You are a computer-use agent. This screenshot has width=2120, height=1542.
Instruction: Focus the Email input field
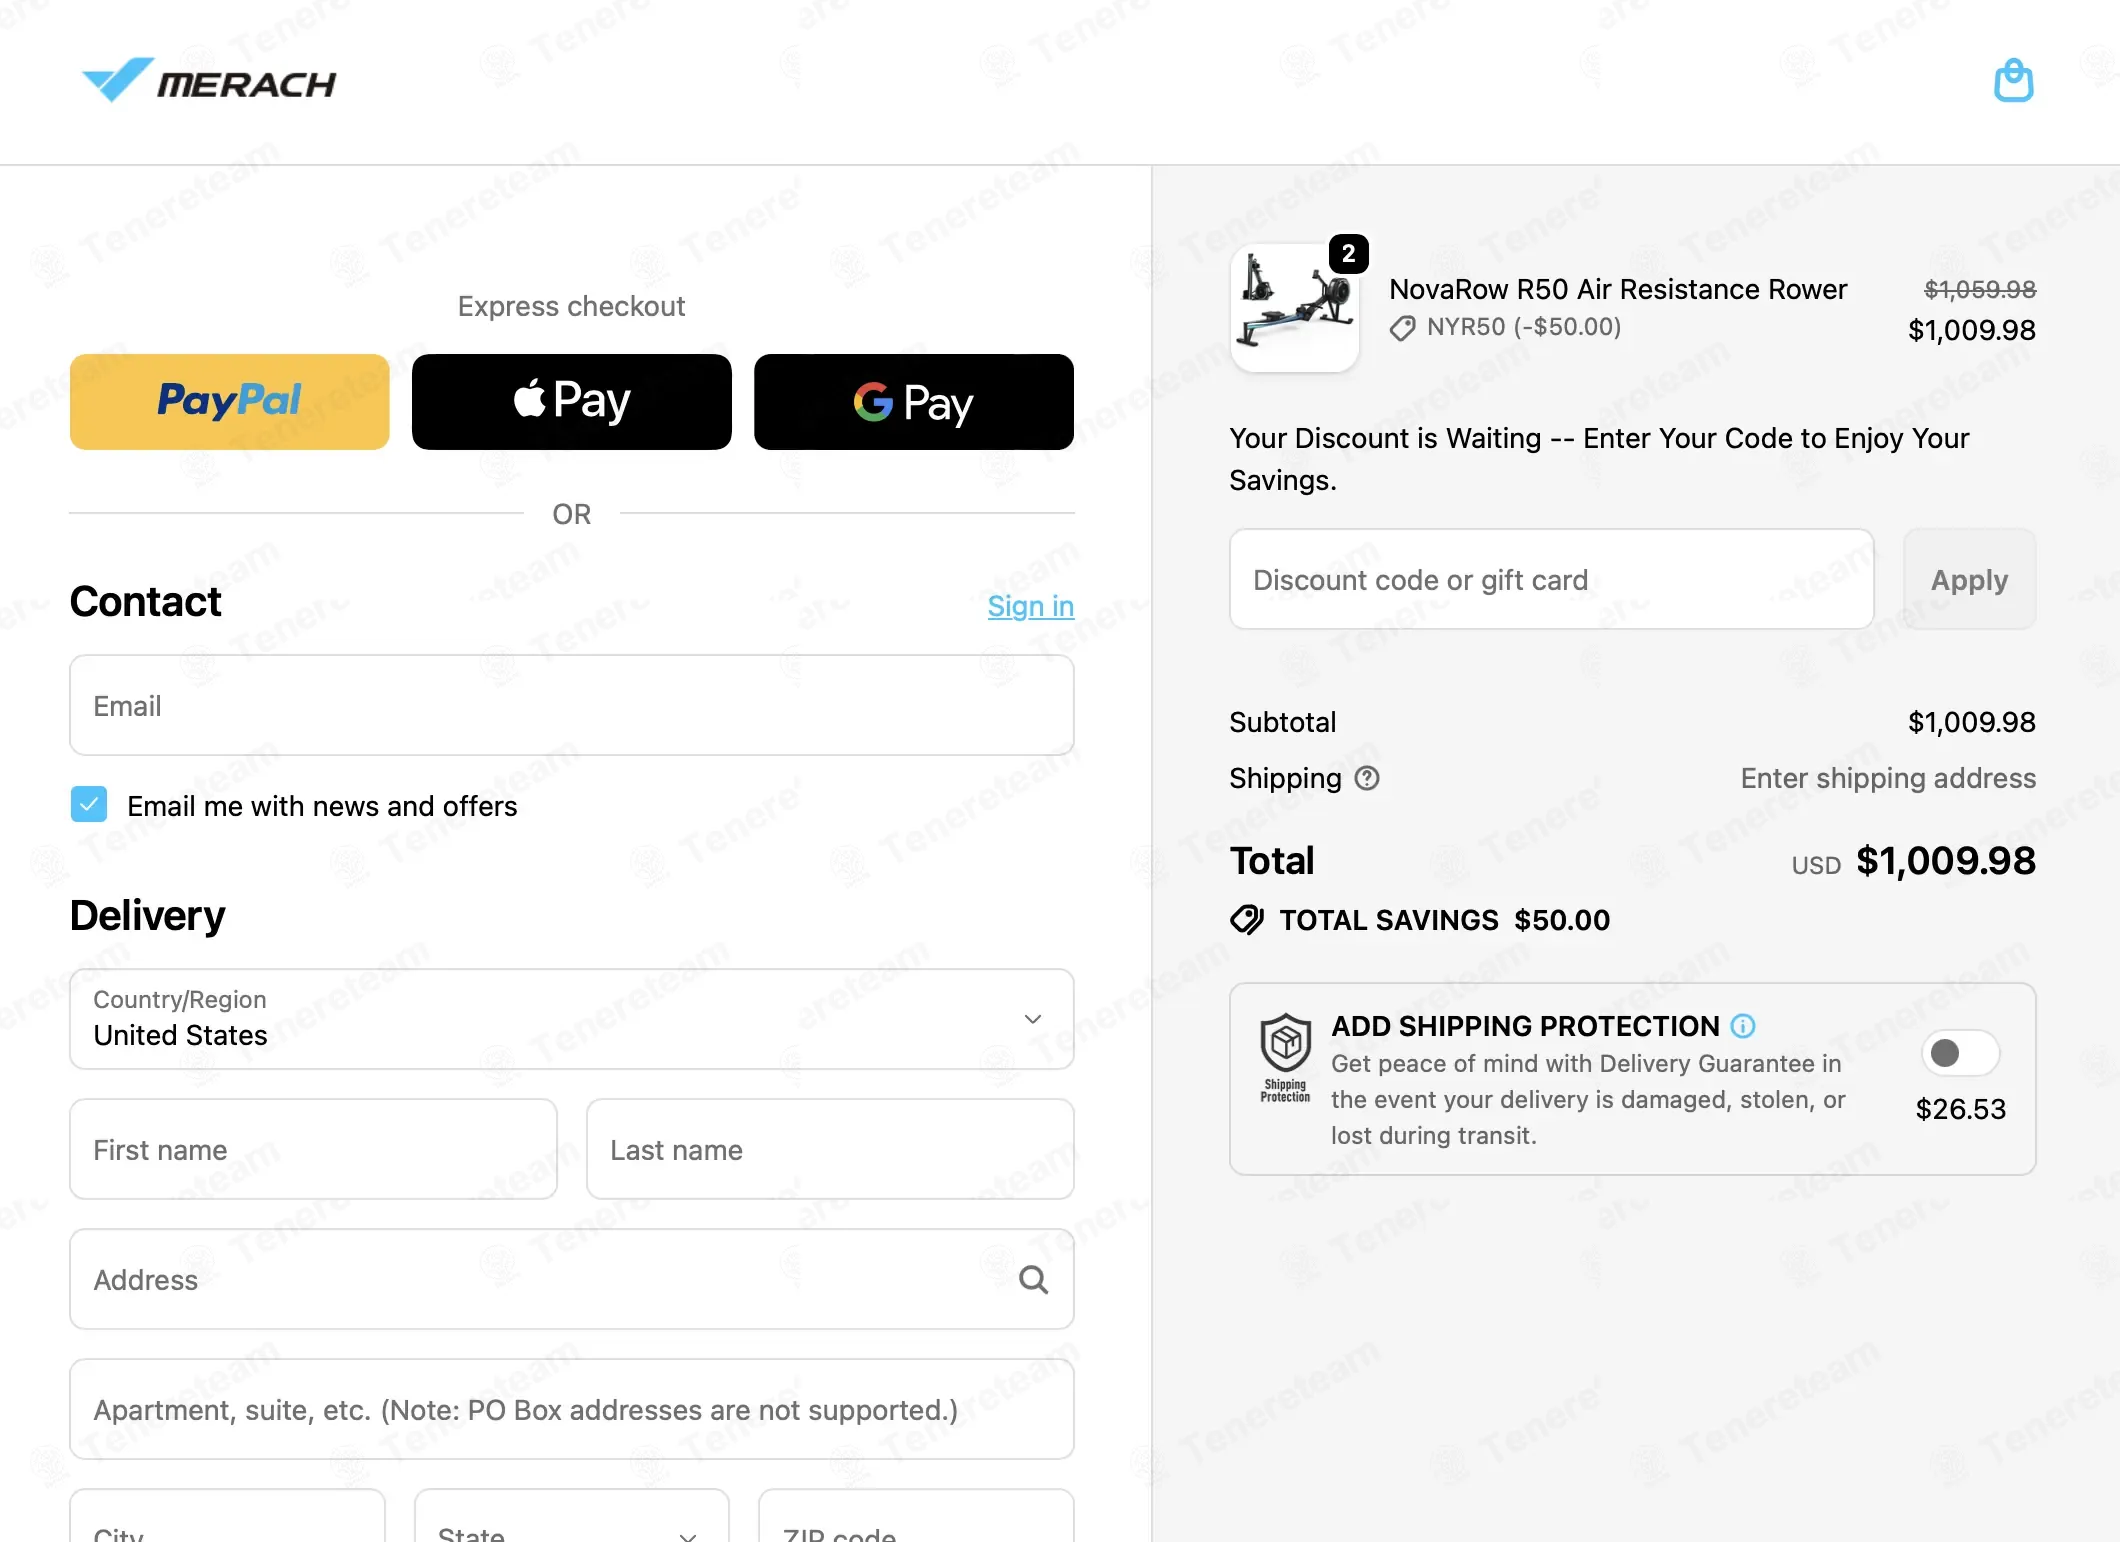coord(572,706)
